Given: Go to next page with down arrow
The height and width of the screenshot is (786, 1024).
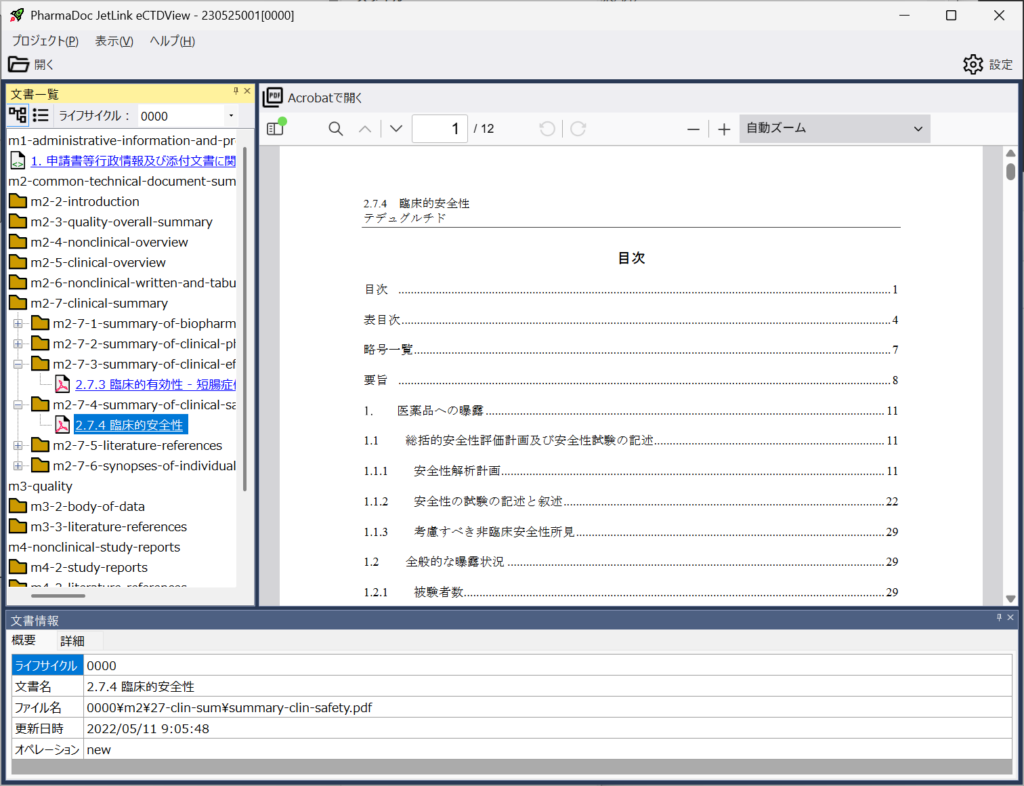Looking at the screenshot, I should [396, 129].
